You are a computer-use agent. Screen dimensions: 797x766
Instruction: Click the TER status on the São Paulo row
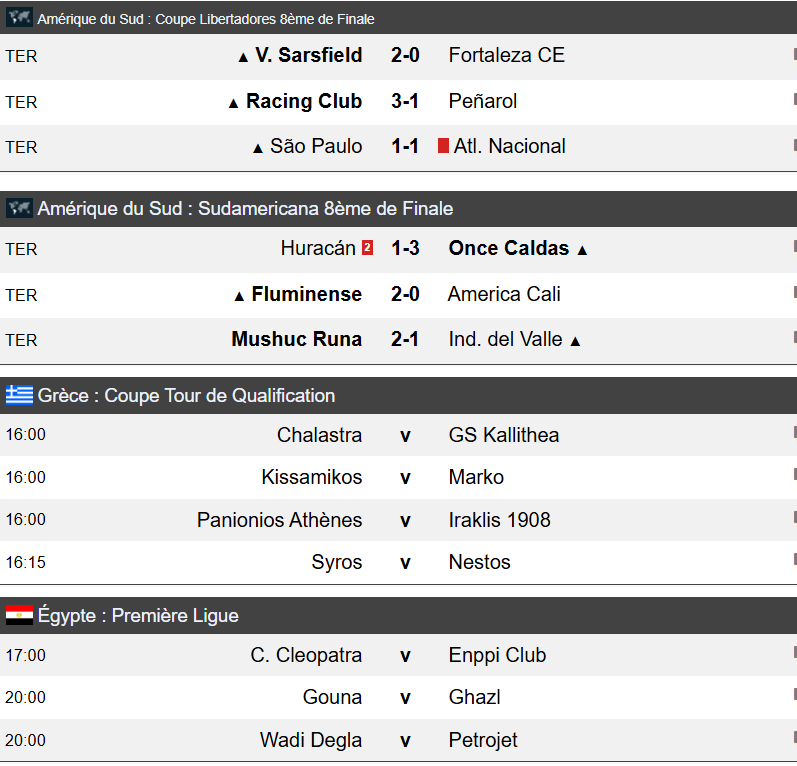tap(21, 147)
